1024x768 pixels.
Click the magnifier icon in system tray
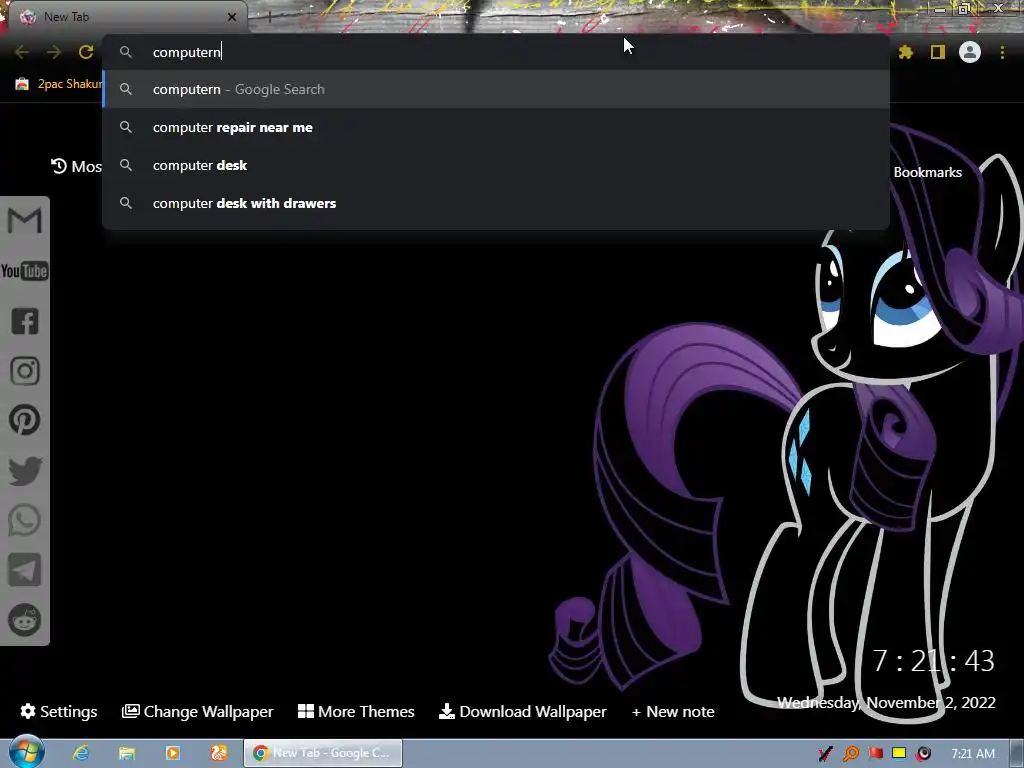pos(850,754)
